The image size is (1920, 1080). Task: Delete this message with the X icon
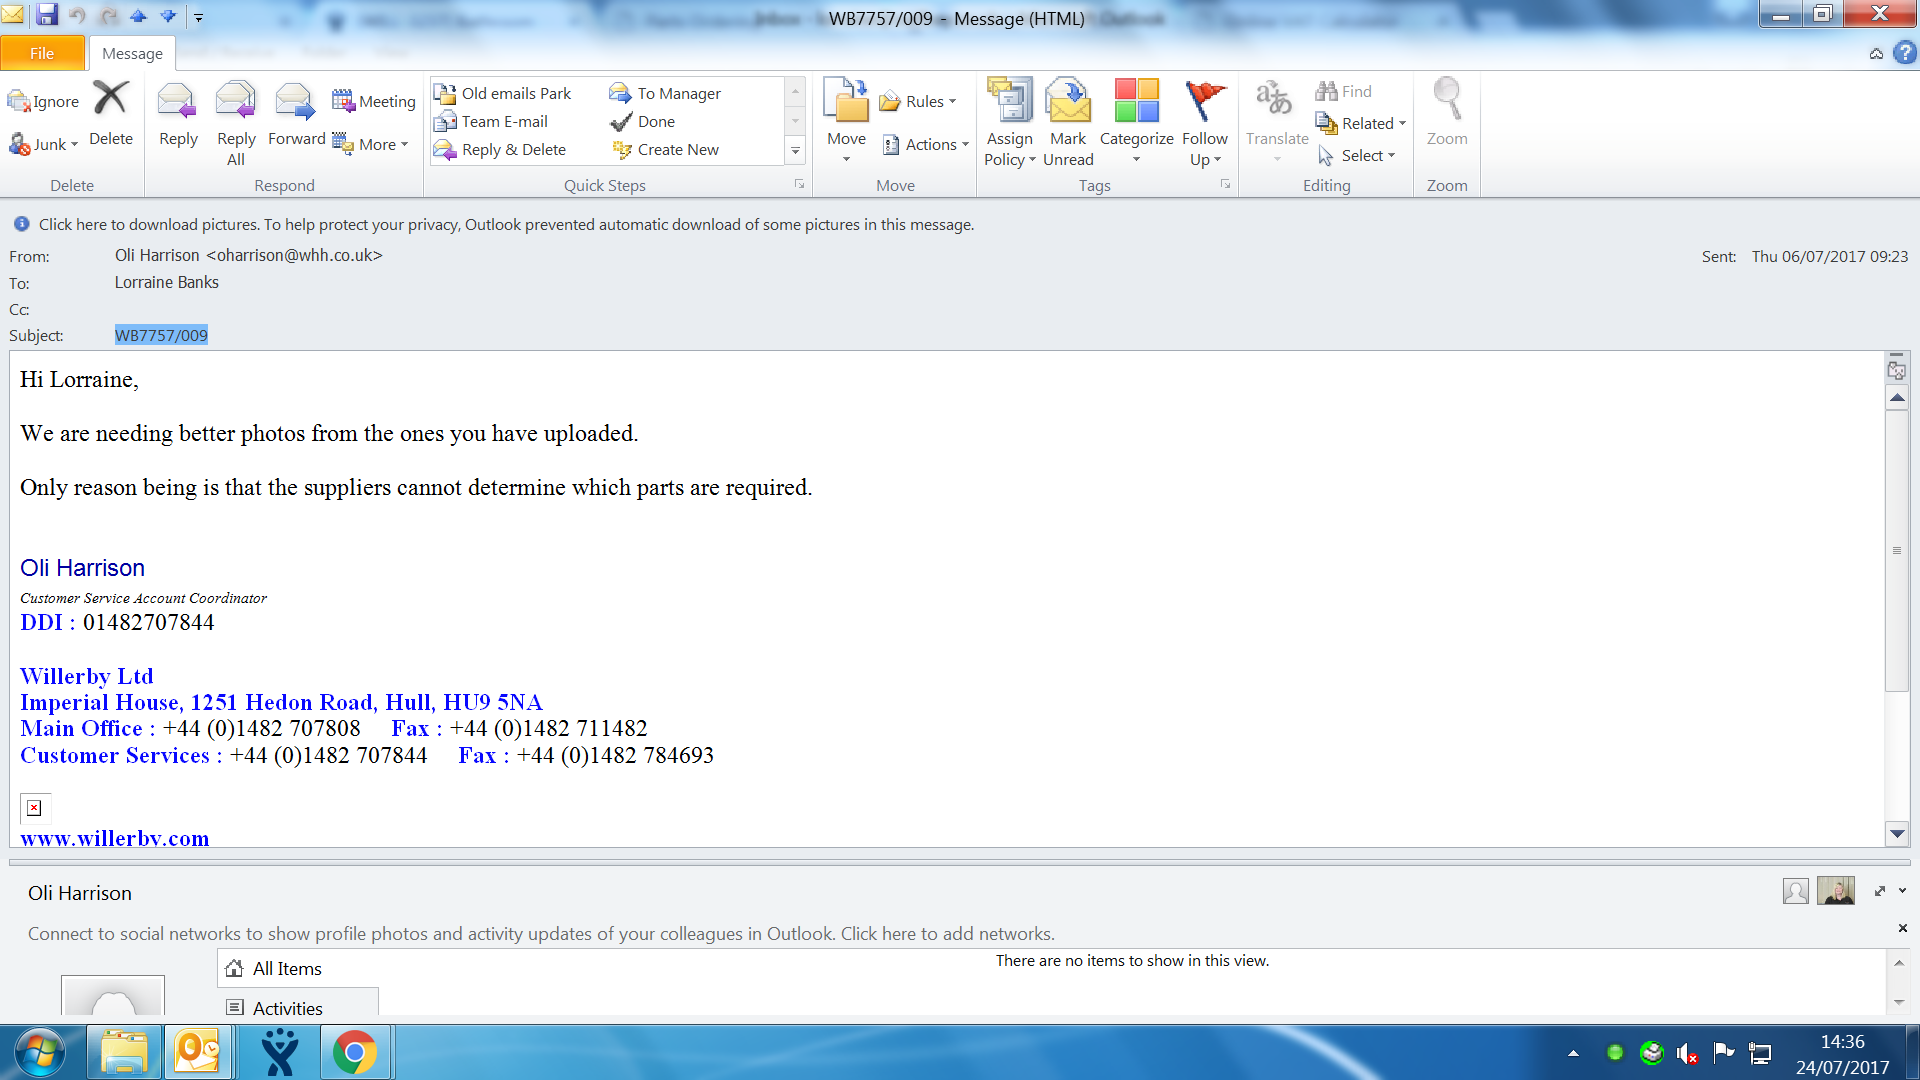click(110, 99)
